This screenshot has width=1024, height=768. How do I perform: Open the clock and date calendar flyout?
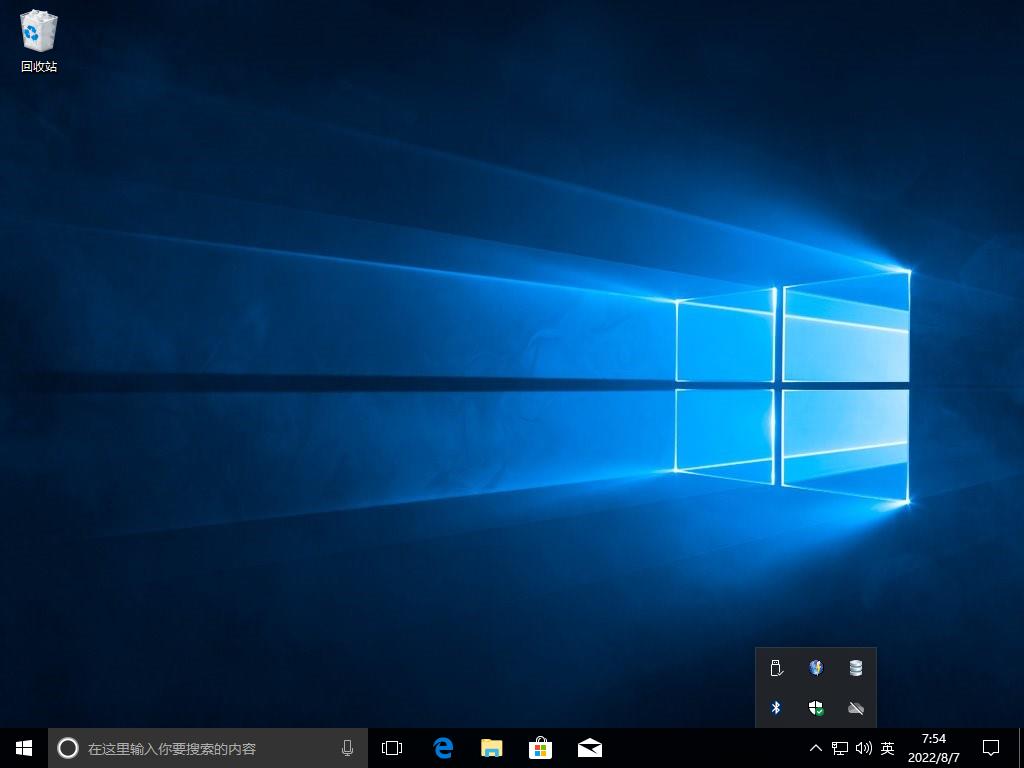[x=933, y=748]
